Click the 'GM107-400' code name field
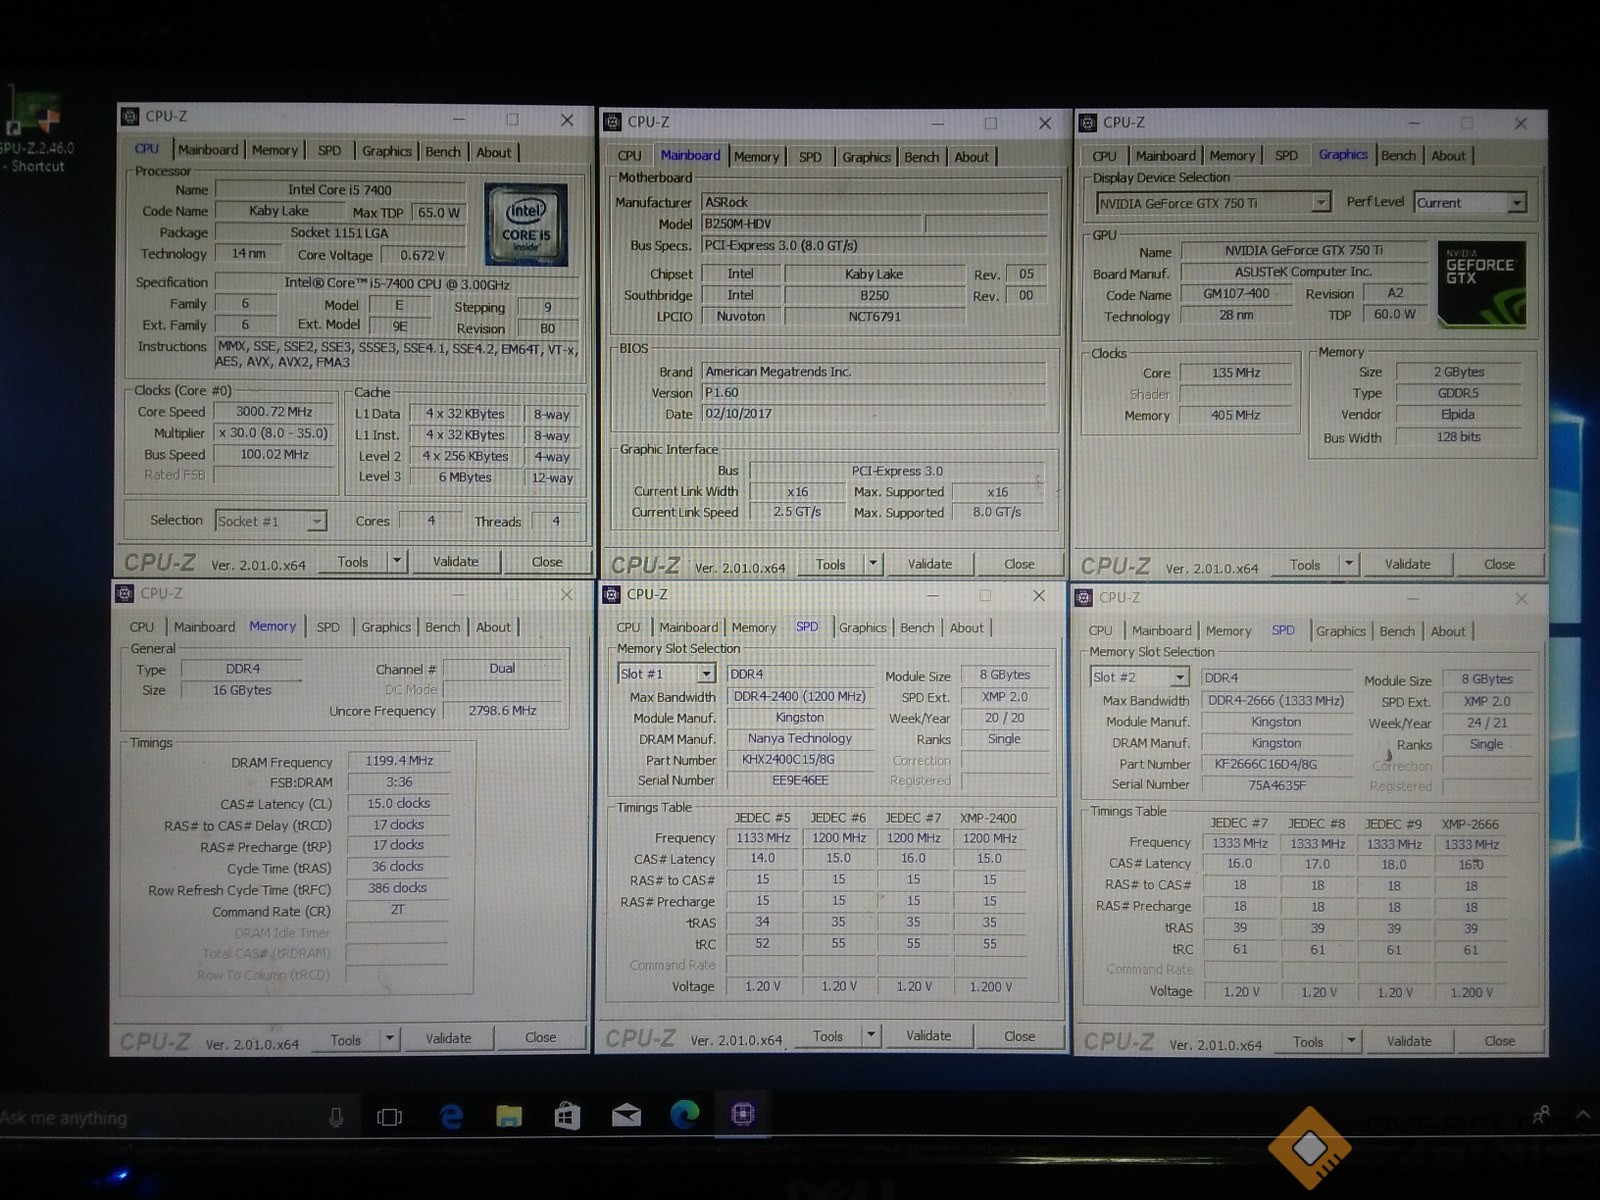1600x1200 pixels. point(1236,293)
